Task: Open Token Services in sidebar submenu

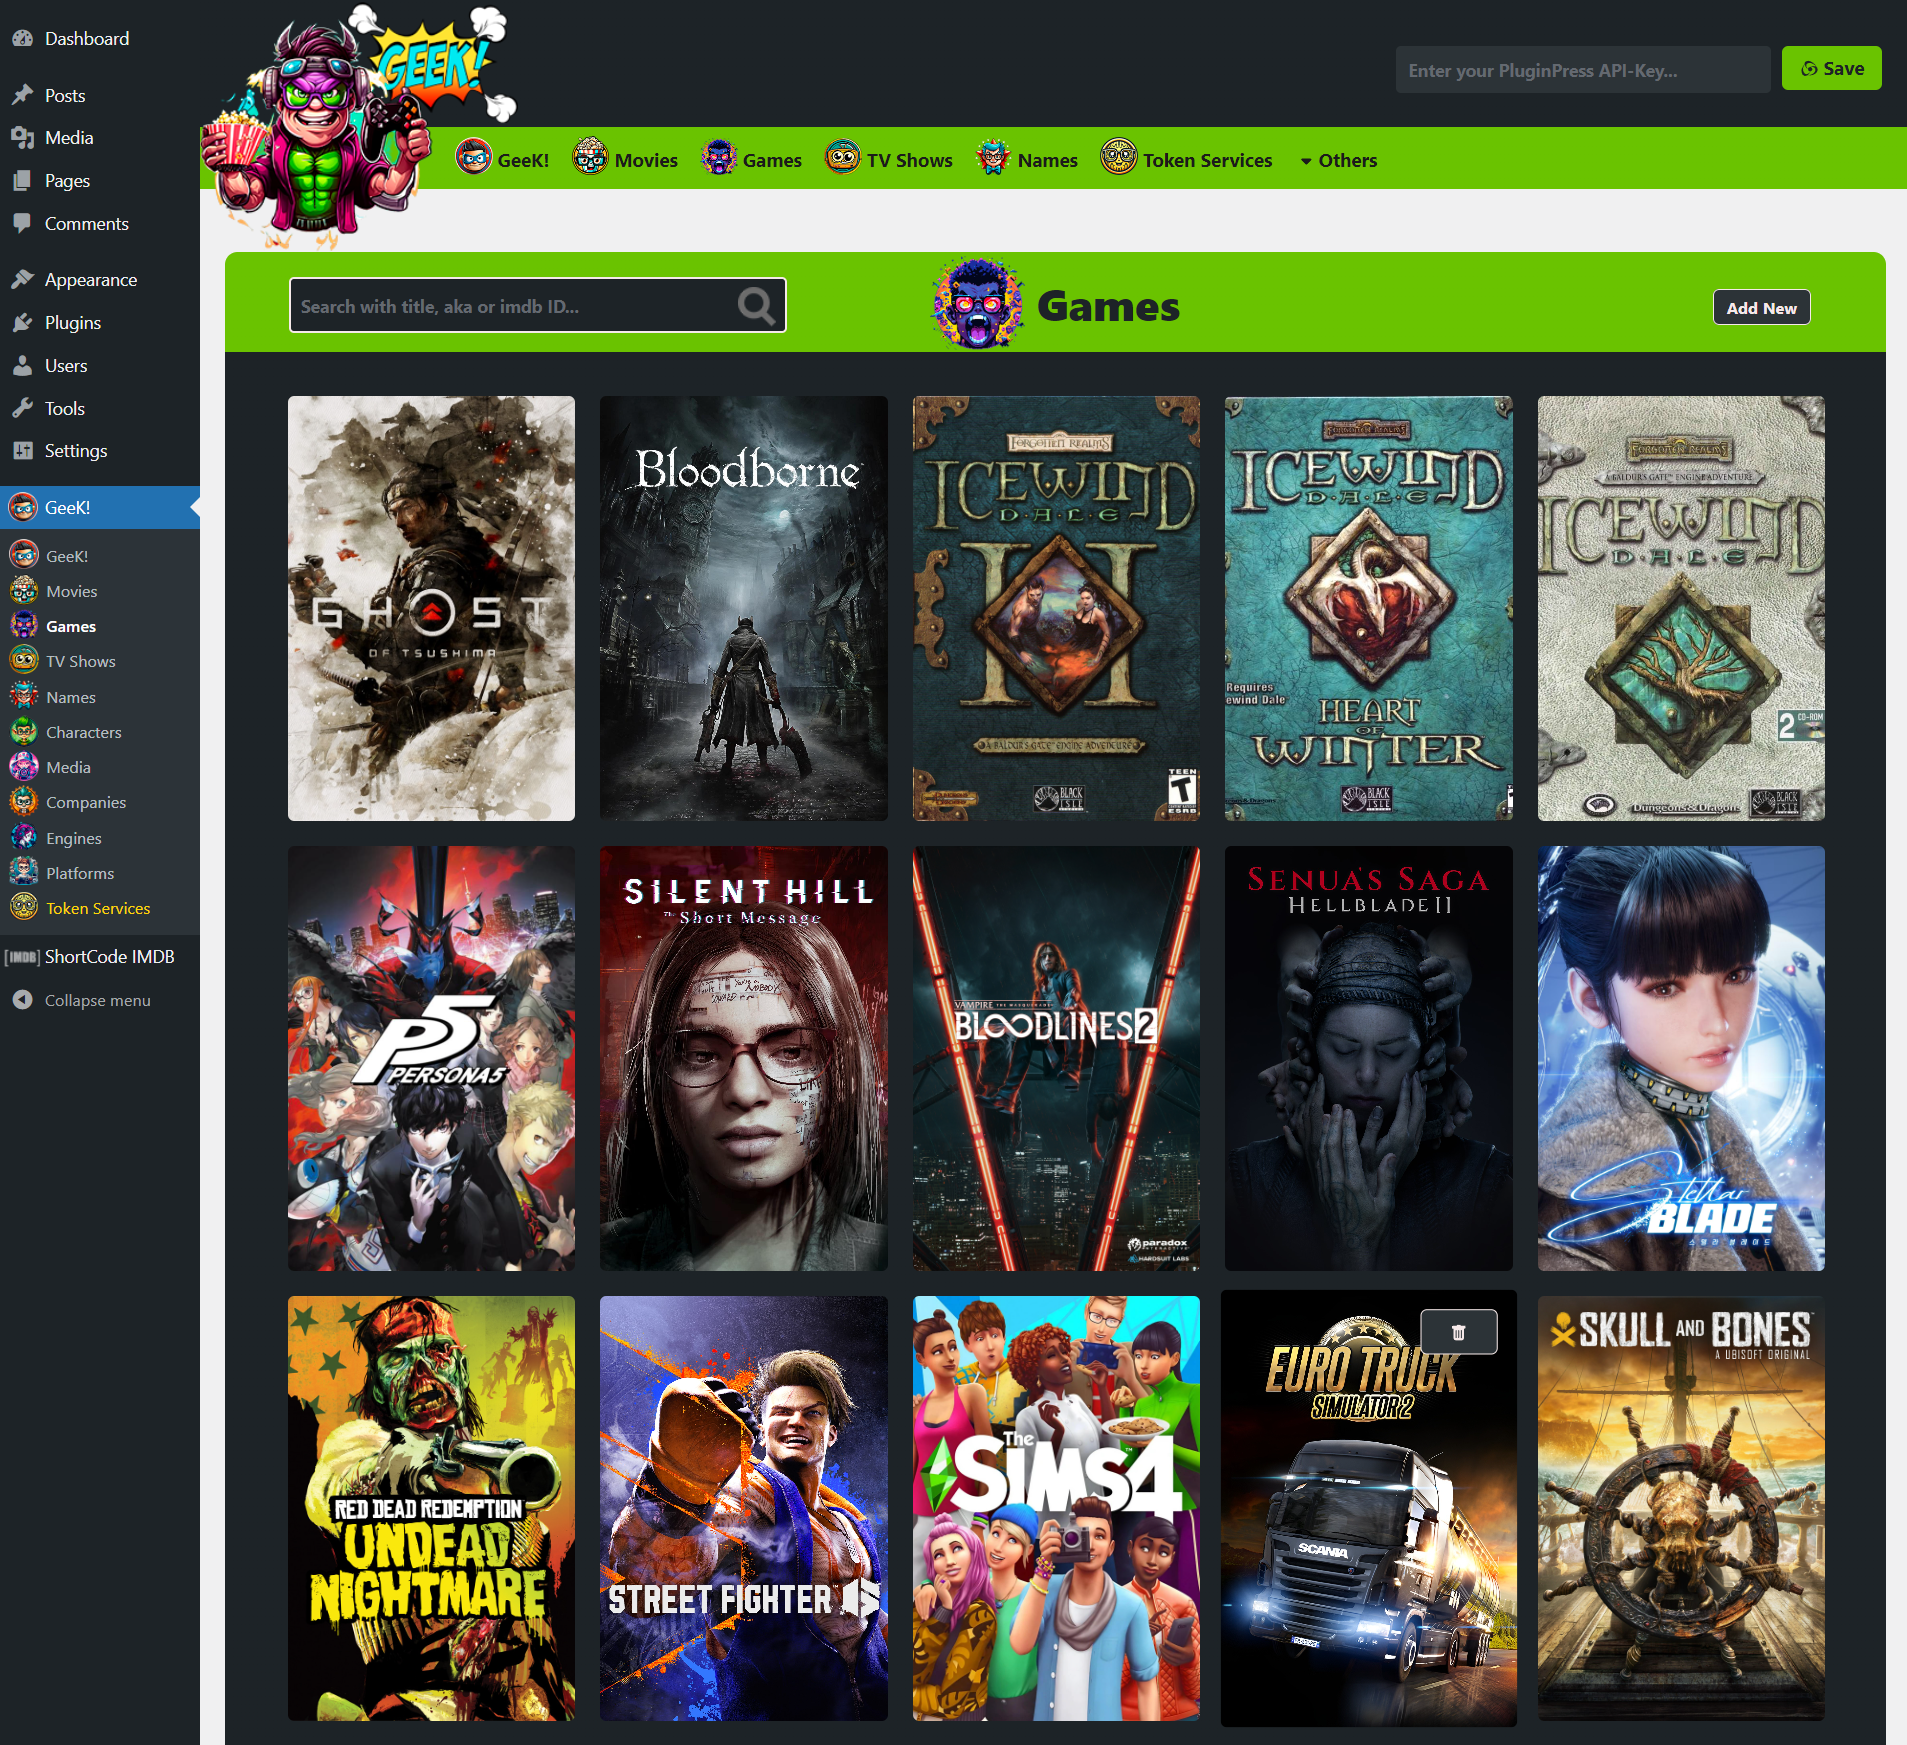Action: click(x=100, y=908)
